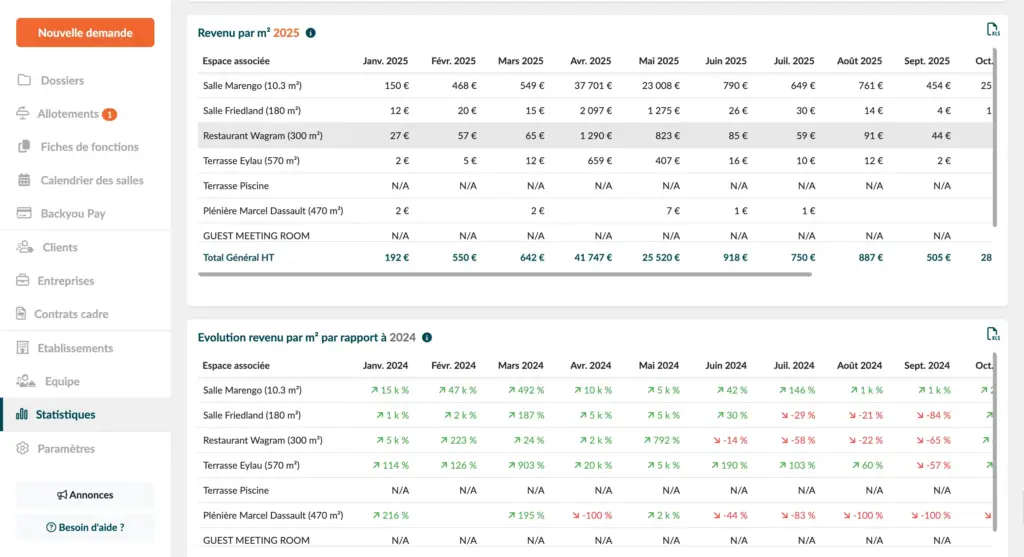This screenshot has height=557, width=1024.
Task: Open the Equipe menu item
Action: pyautogui.click(x=62, y=381)
